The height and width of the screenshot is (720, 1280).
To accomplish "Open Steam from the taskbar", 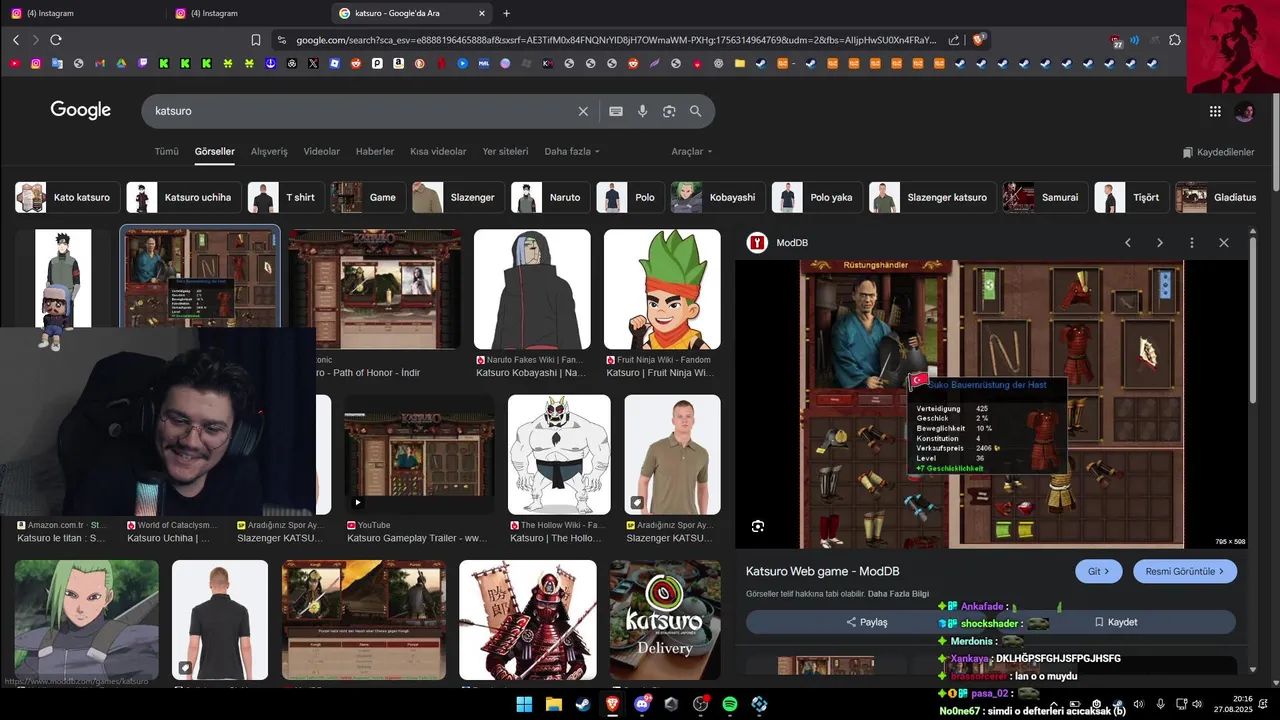I will 583,704.
